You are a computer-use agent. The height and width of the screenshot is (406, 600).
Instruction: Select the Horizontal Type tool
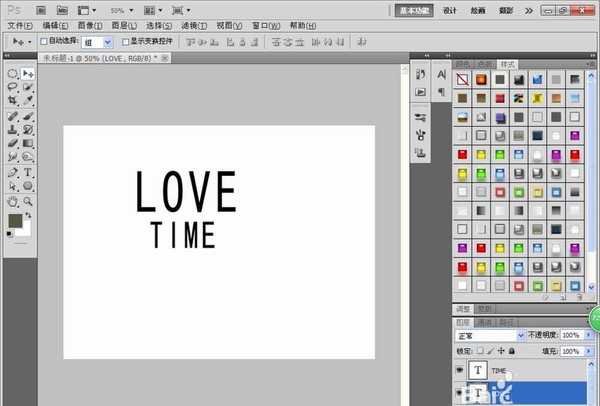click(28, 172)
